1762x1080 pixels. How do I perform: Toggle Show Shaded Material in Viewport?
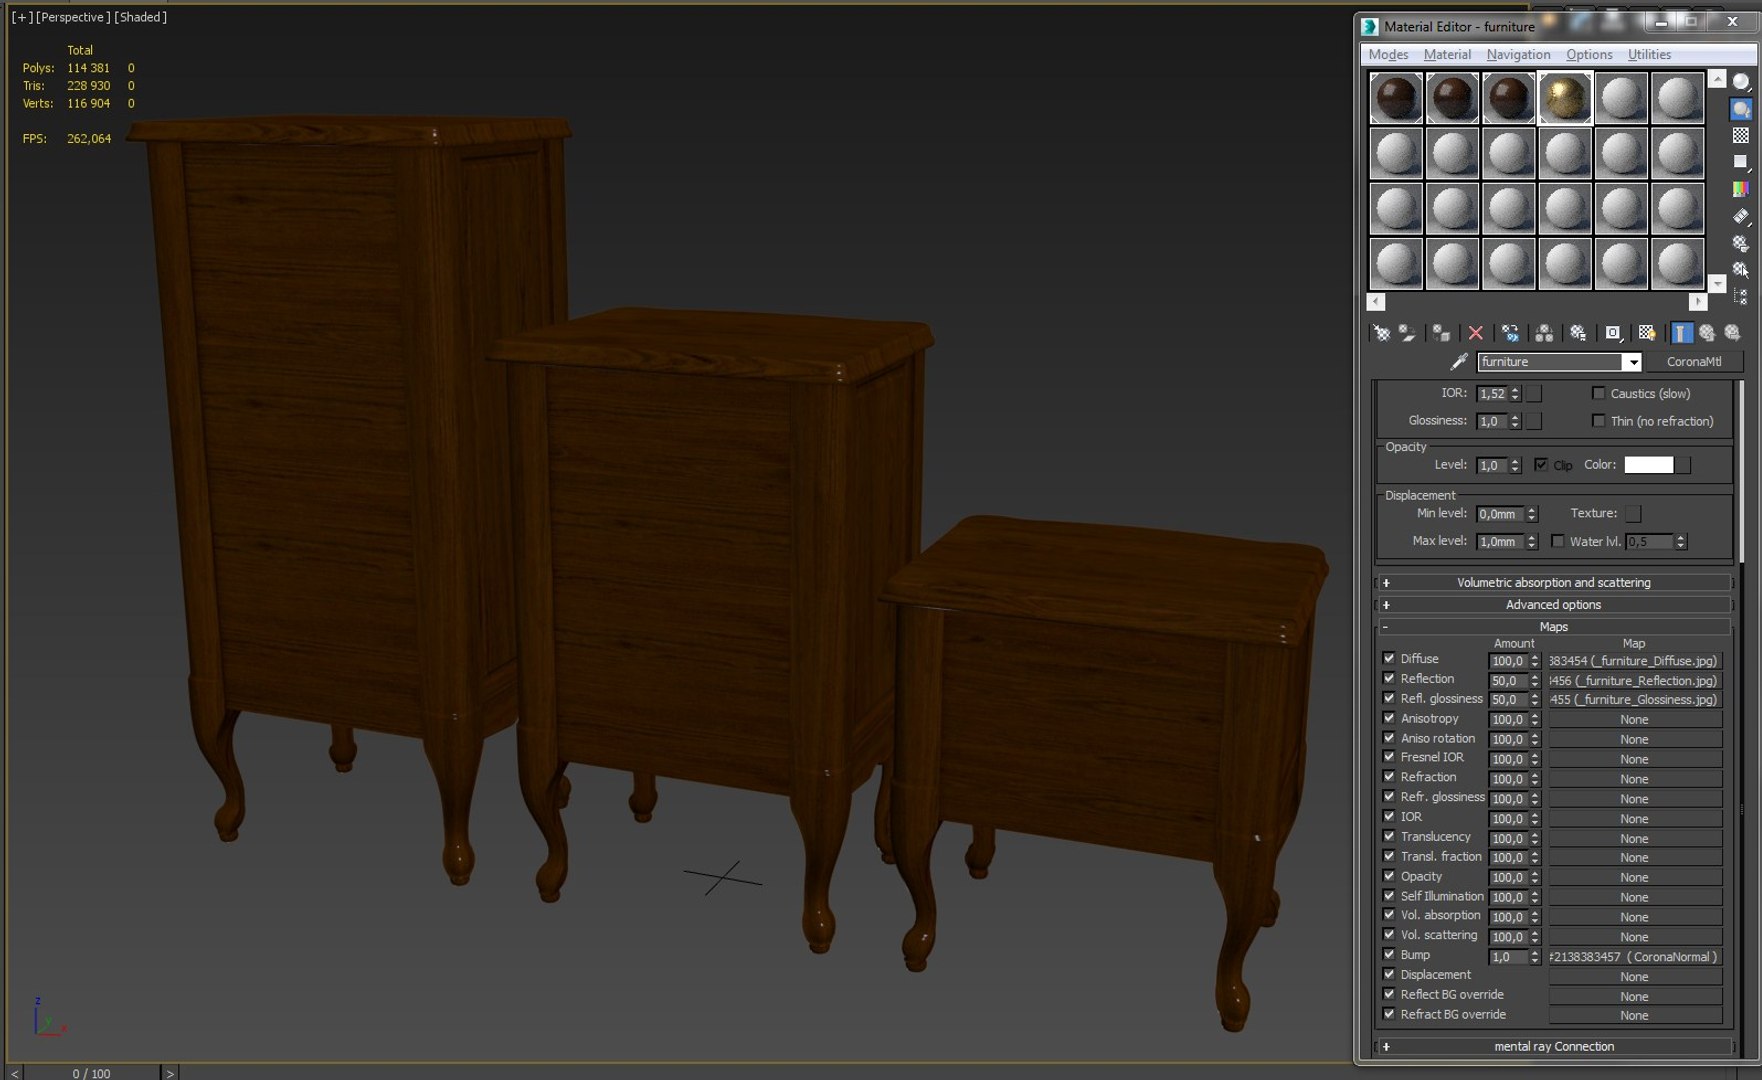point(1647,333)
